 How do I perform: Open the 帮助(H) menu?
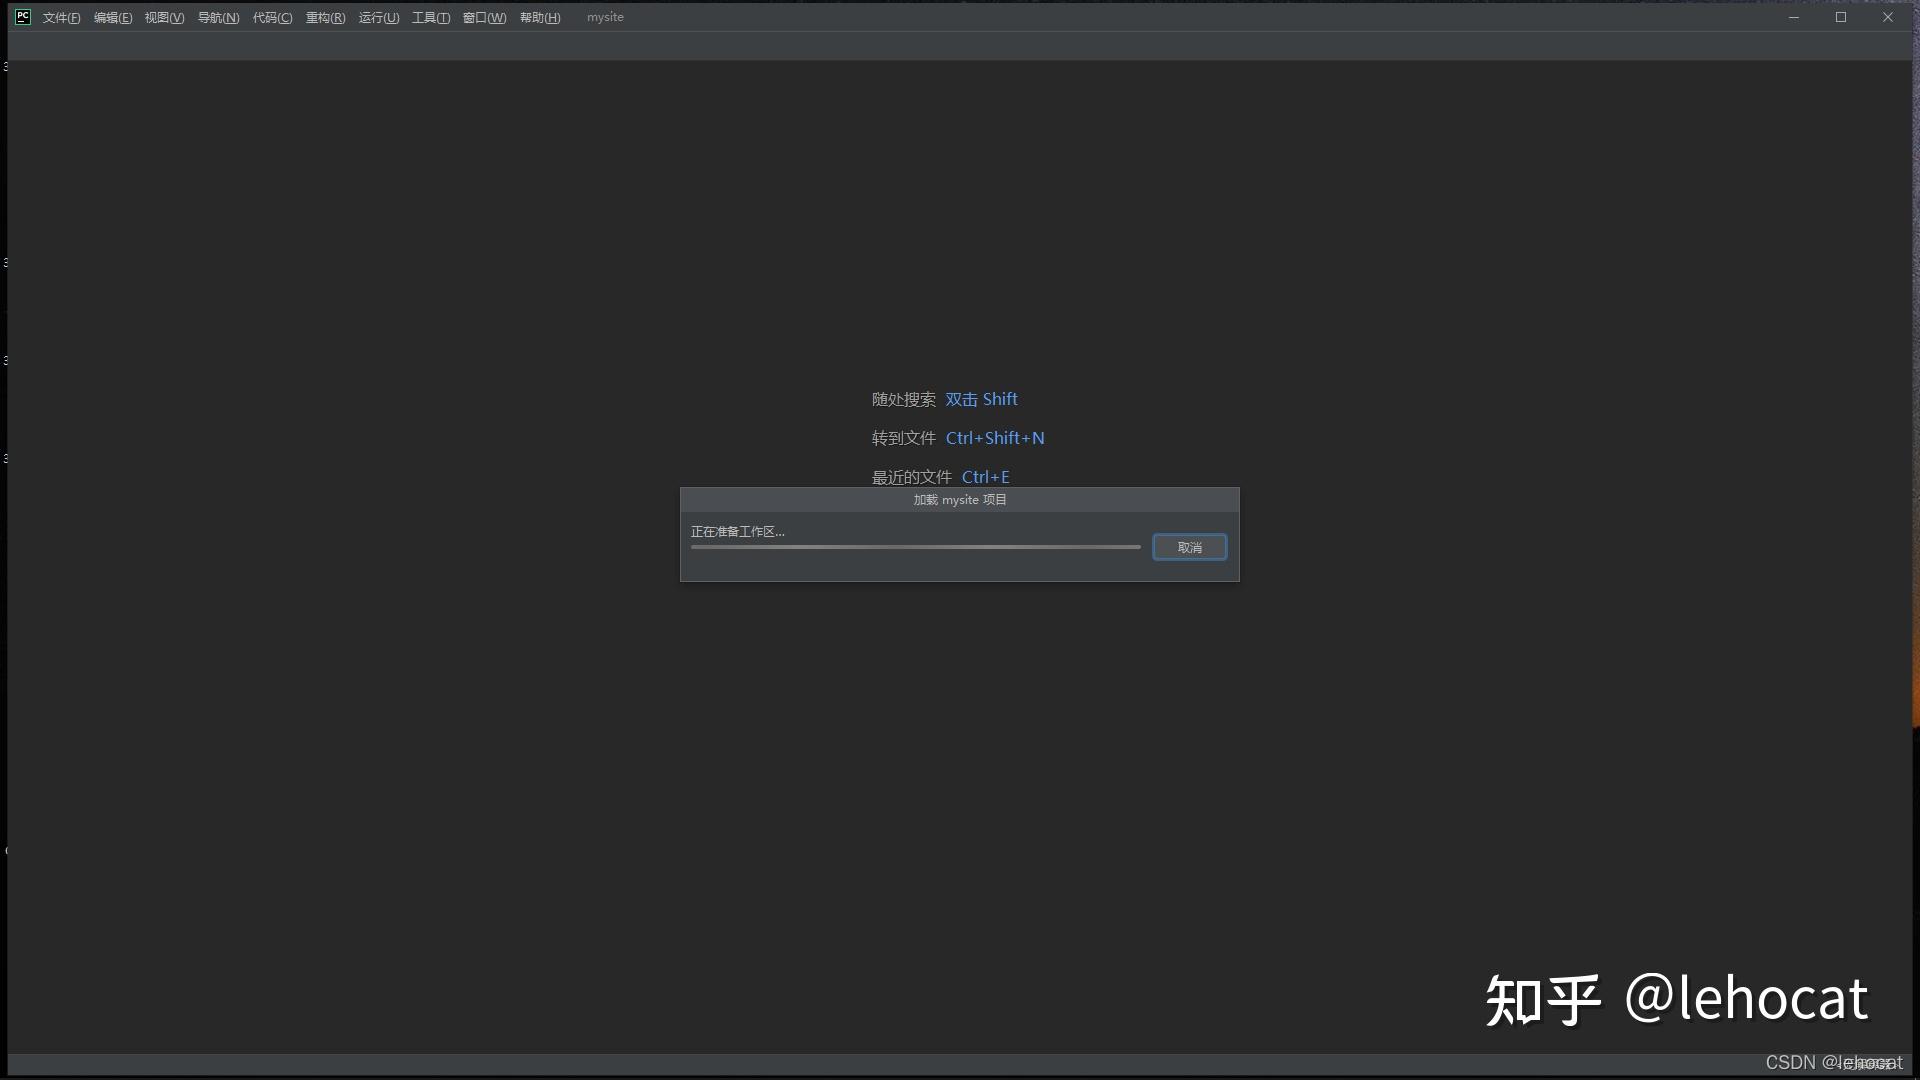[x=539, y=18]
